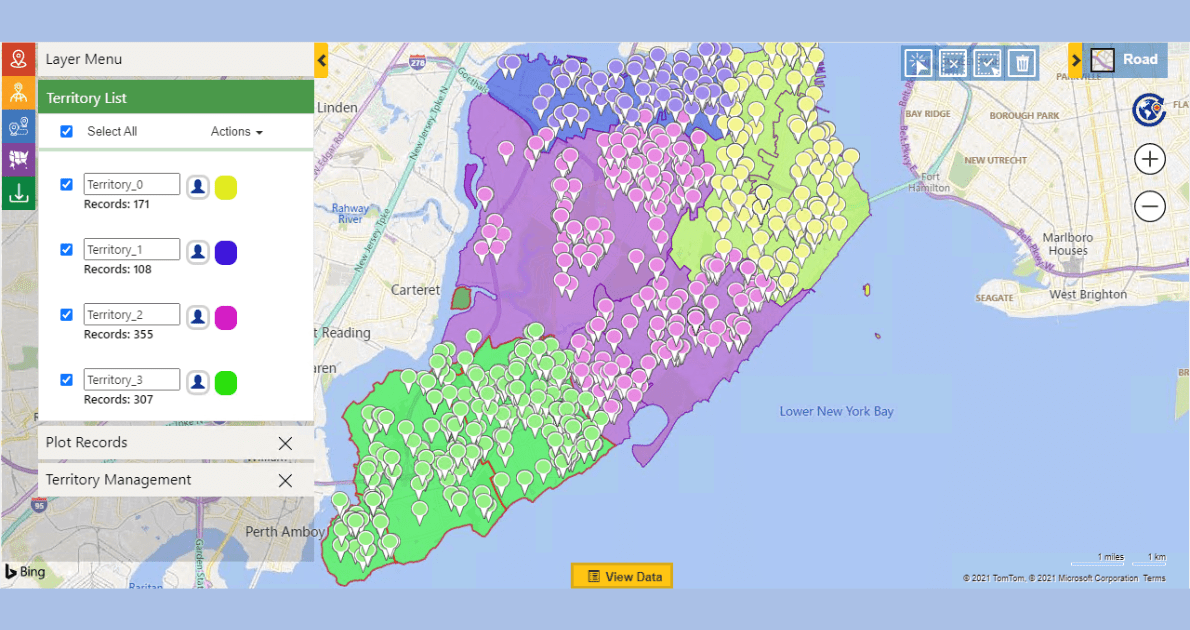
Task: Click the 'Records: 307' text
Action: 118,399
